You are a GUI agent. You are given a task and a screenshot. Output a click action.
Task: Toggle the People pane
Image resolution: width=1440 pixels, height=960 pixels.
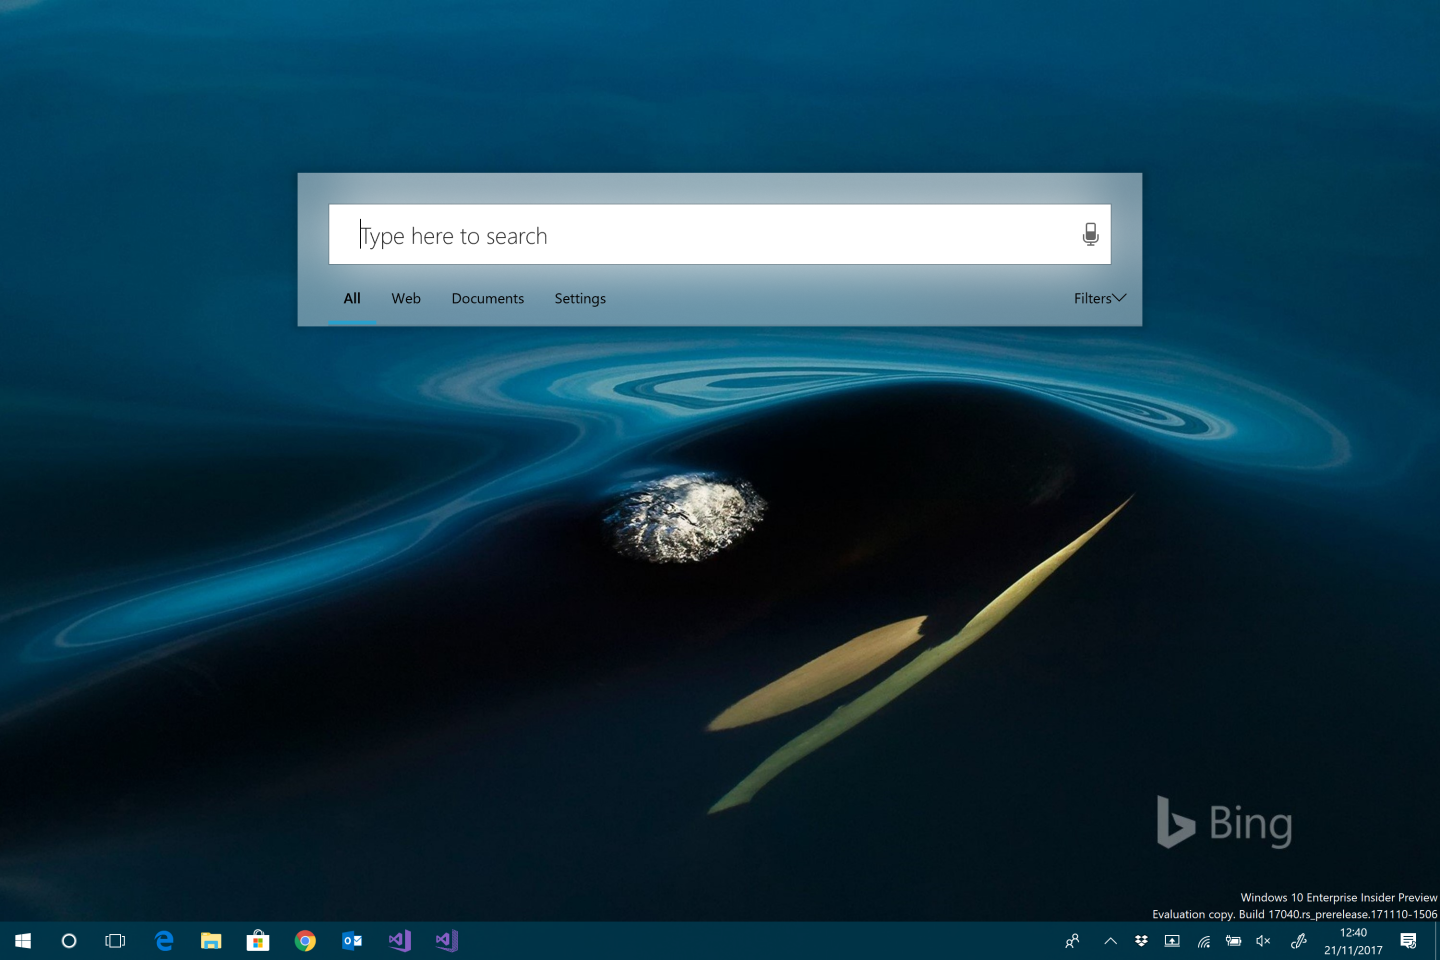tap(1071, 940)
